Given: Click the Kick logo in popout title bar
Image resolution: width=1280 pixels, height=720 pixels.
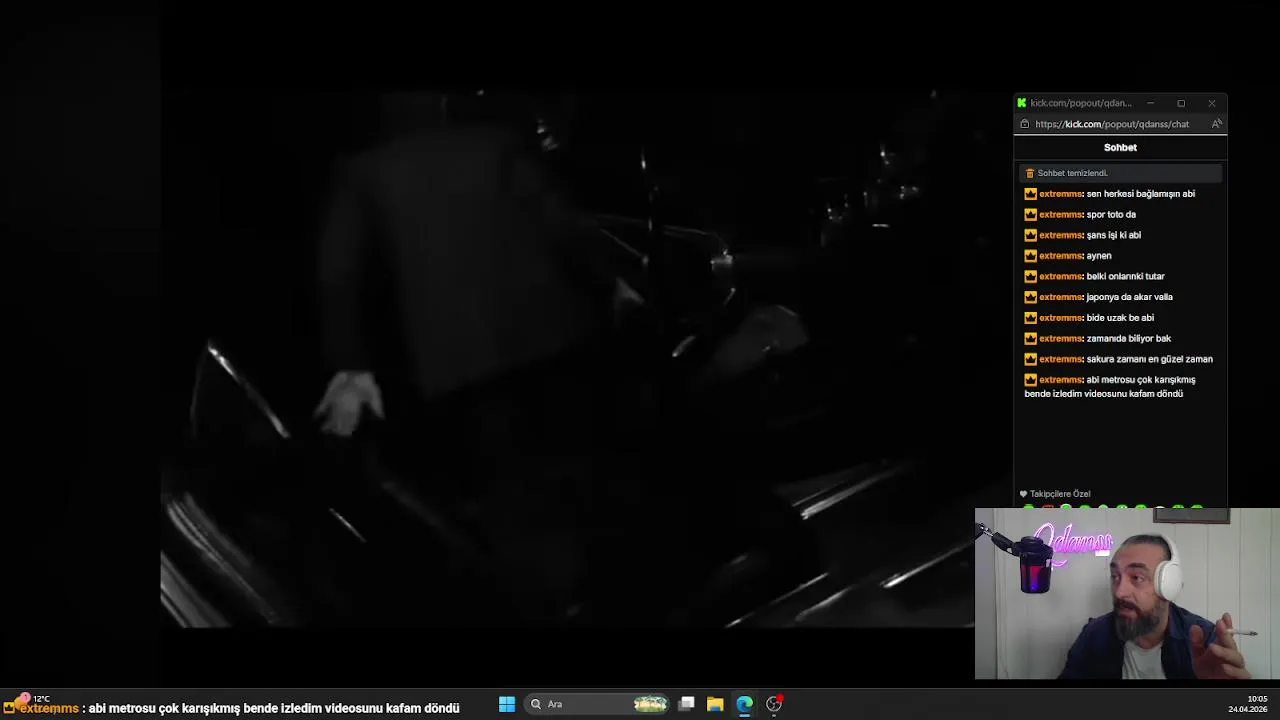Looking at the screenshot, I should point(1021,103).
